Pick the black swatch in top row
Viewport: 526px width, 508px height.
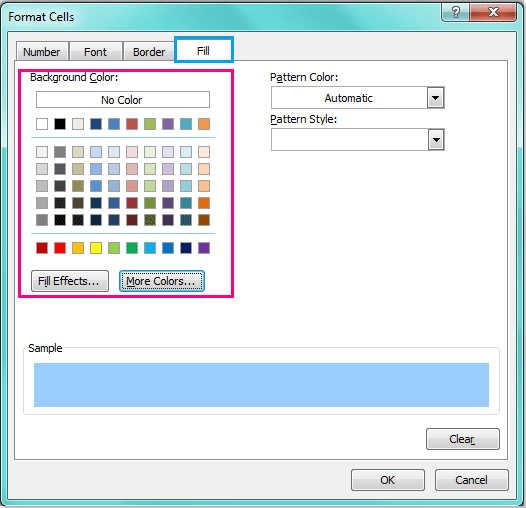[60, 124]
